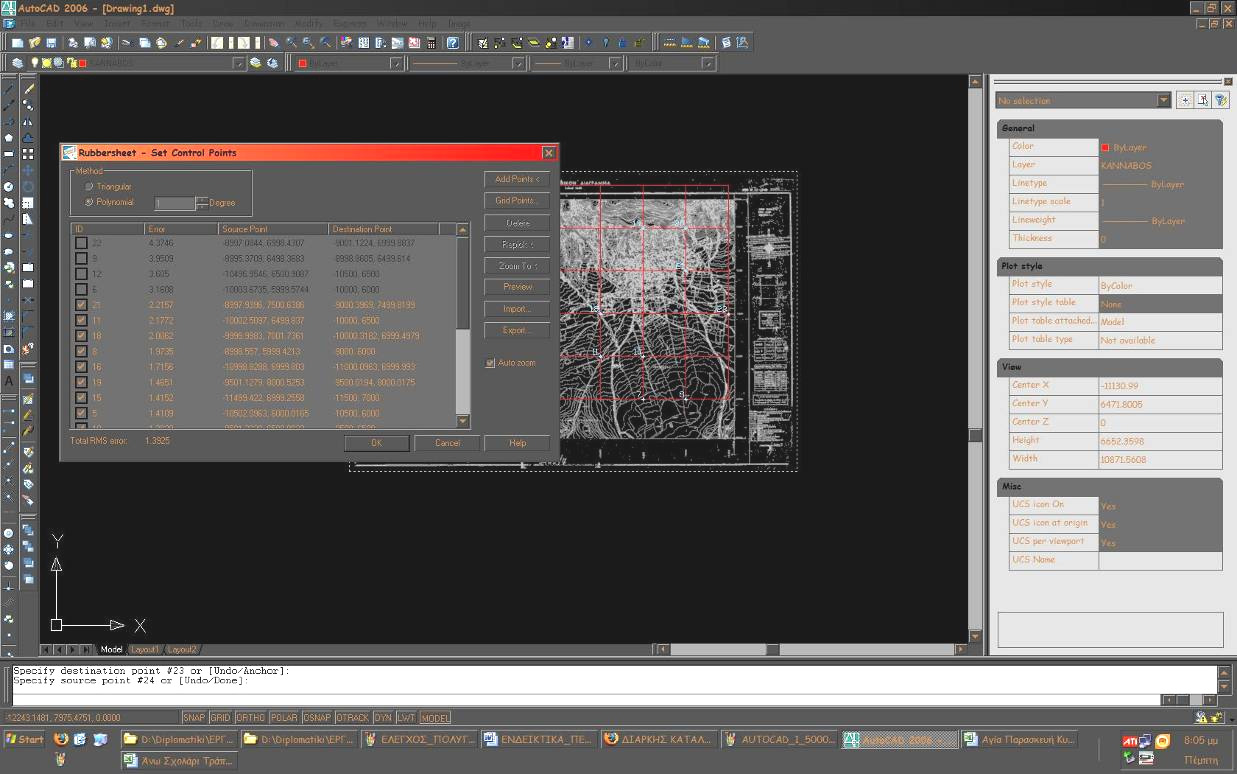Open the Layer Properties Manager icon
This screenshot has height=774, width=1237.
pyautogui.click(x=17, y=63)
